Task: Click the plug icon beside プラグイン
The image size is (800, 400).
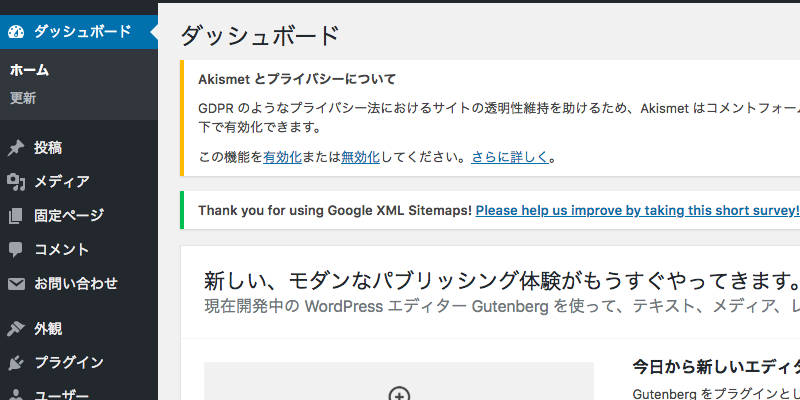Action: tap(16, 363)
